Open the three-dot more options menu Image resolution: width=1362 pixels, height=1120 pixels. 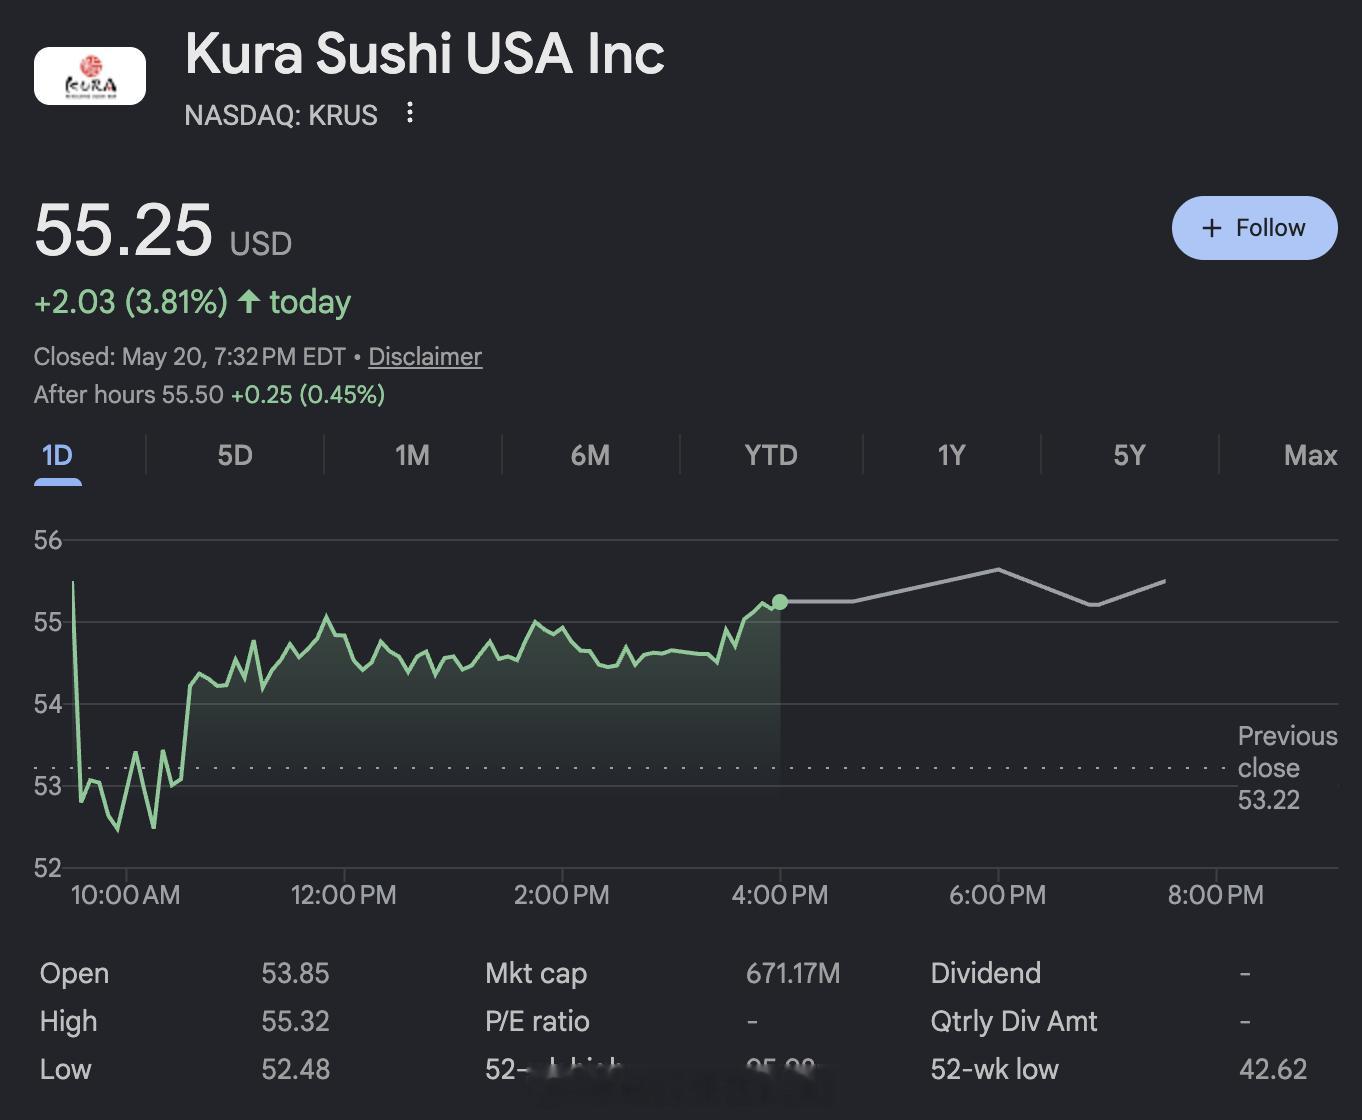click(410, 113)
